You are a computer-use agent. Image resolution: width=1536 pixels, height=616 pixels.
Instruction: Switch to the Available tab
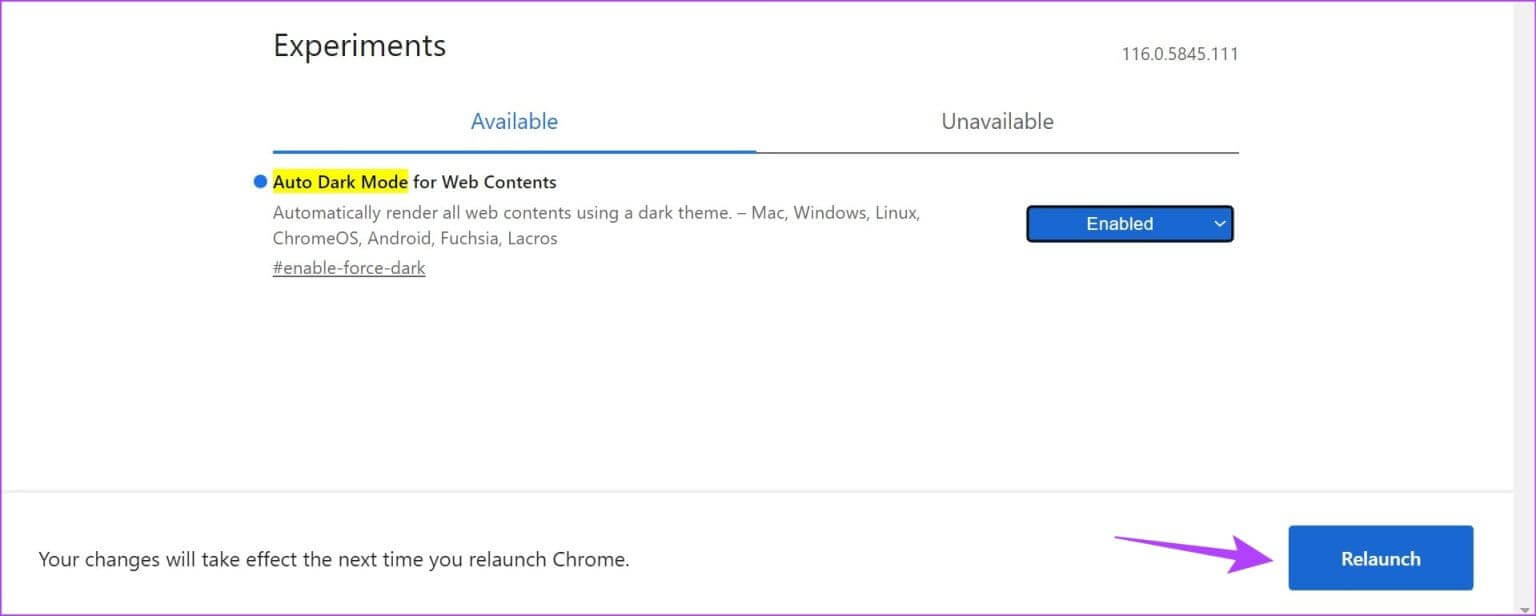tap(514, 122)
